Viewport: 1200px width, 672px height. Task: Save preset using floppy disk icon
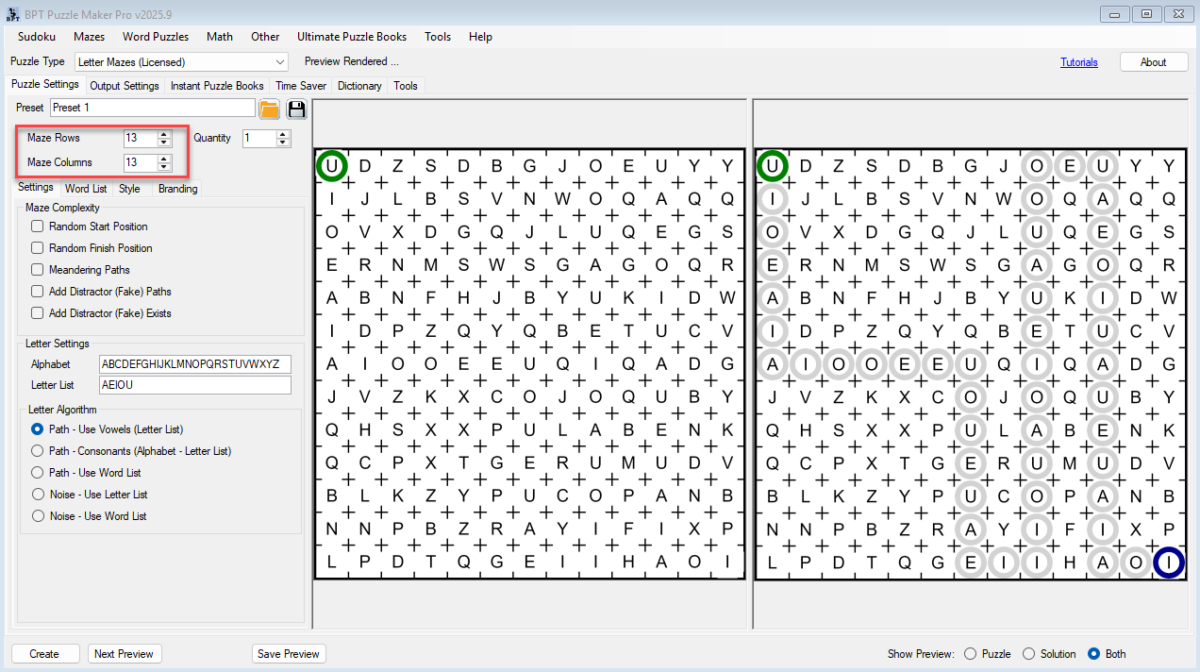coord(296,109)
